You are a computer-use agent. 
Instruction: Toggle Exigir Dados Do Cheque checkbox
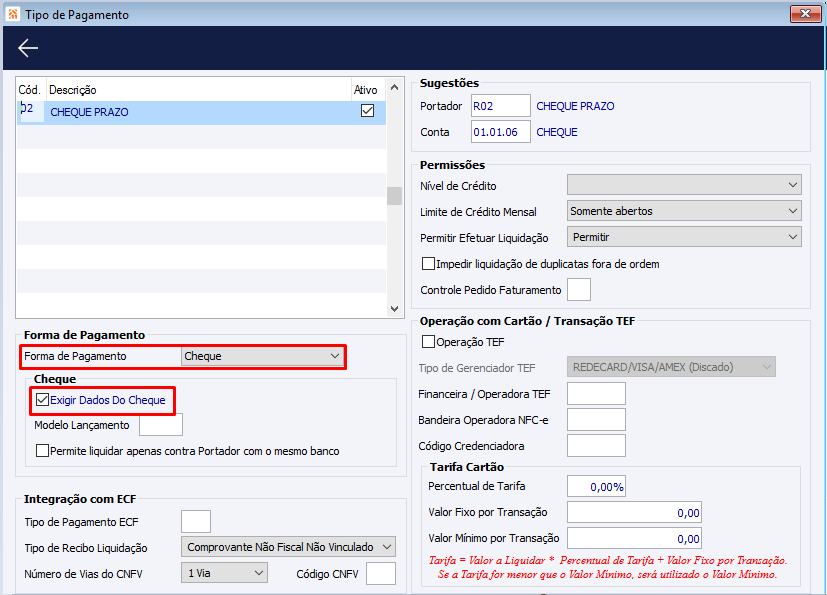43,400
